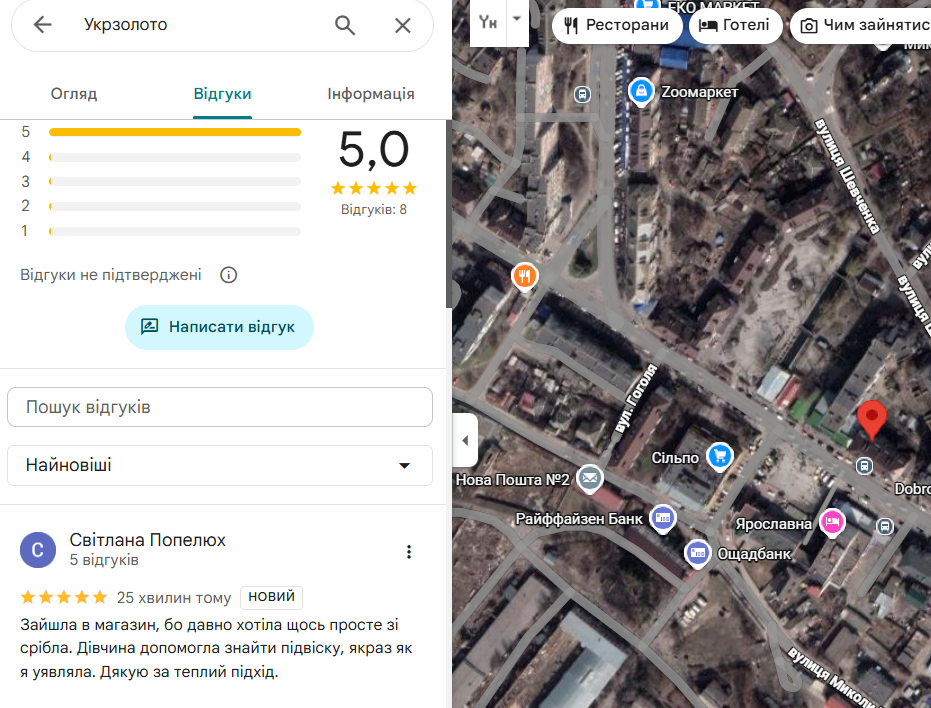Click the Укрзолото search text field
Image resolution: width=931 pixels, height=708 pixels.
point(202,25)
